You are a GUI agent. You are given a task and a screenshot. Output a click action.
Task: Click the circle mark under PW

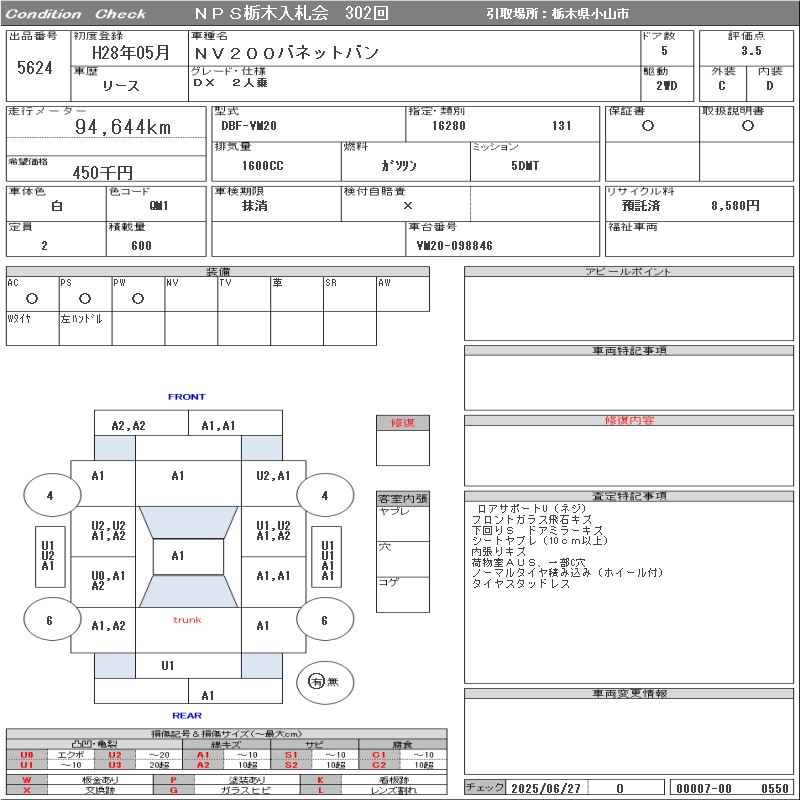[x=138, y=298]
